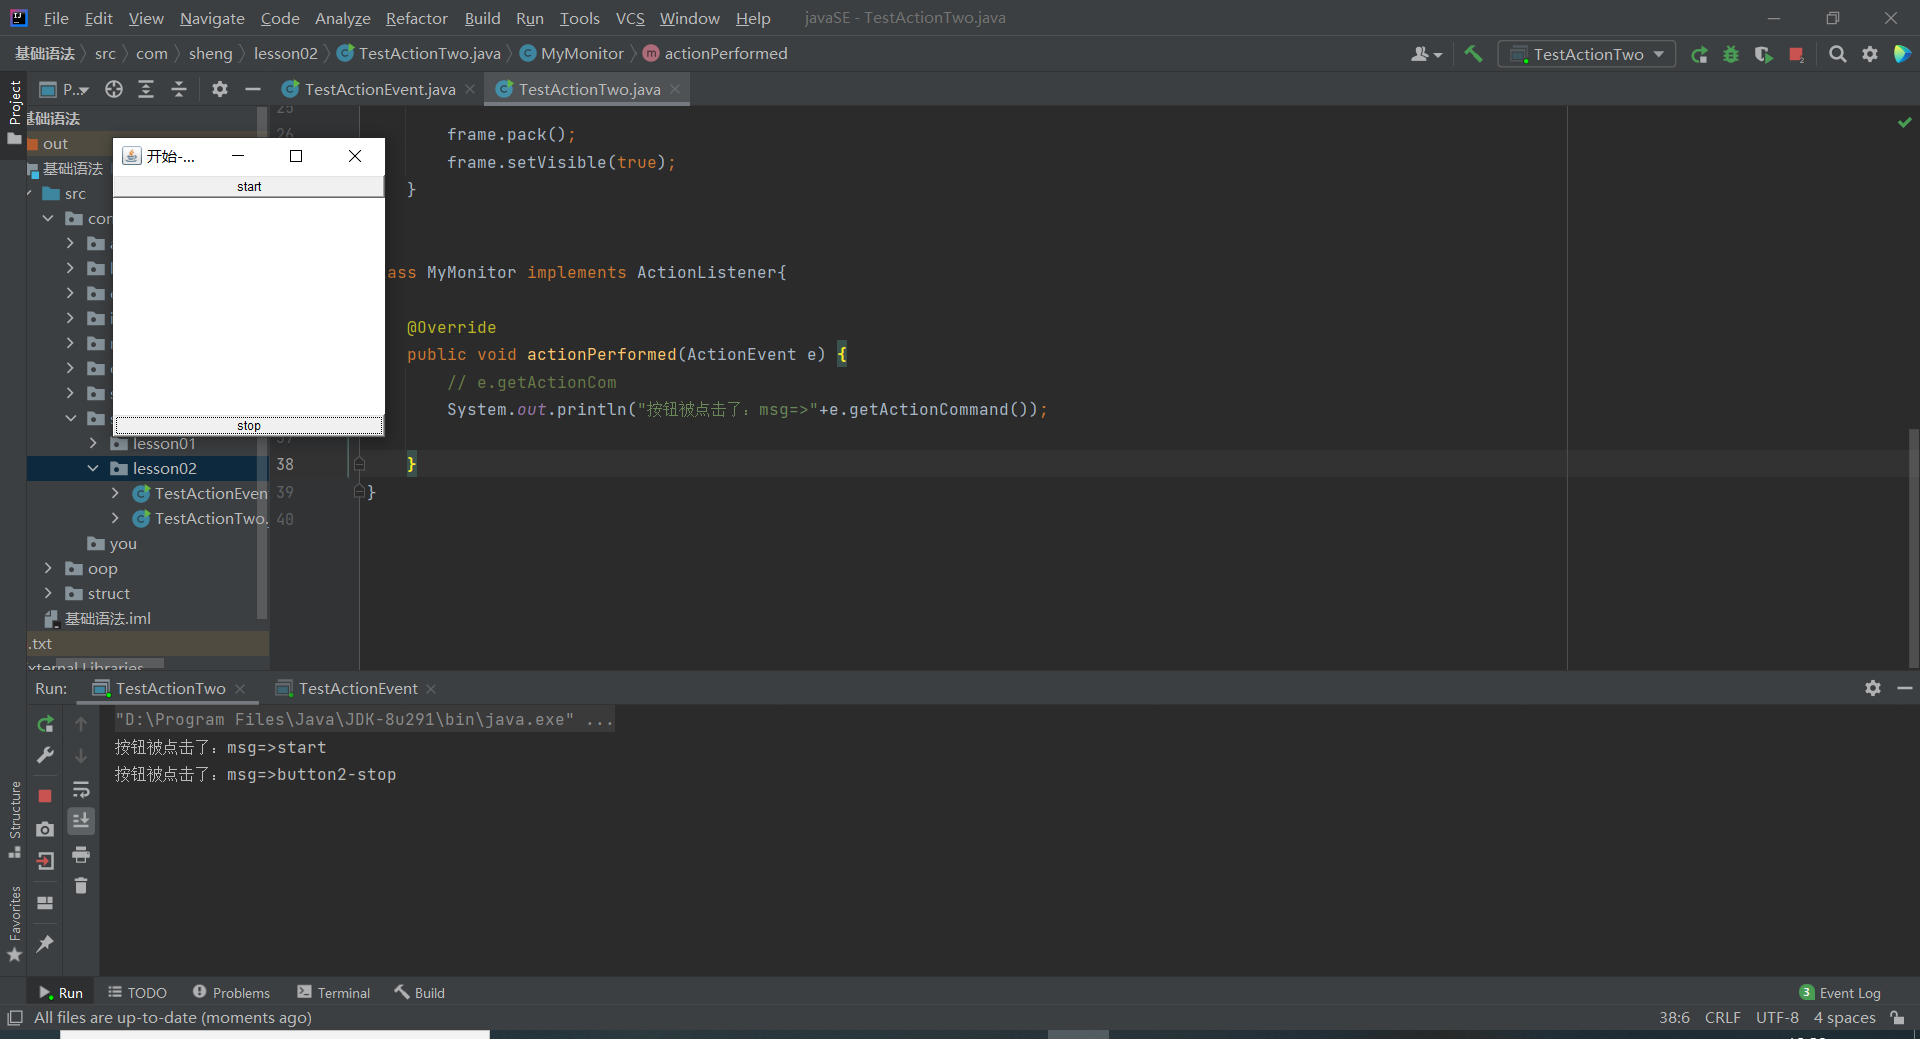Dump threads camera icon in Run panel
This screenshot has width=1920, height=1039.
click(45, 829)
